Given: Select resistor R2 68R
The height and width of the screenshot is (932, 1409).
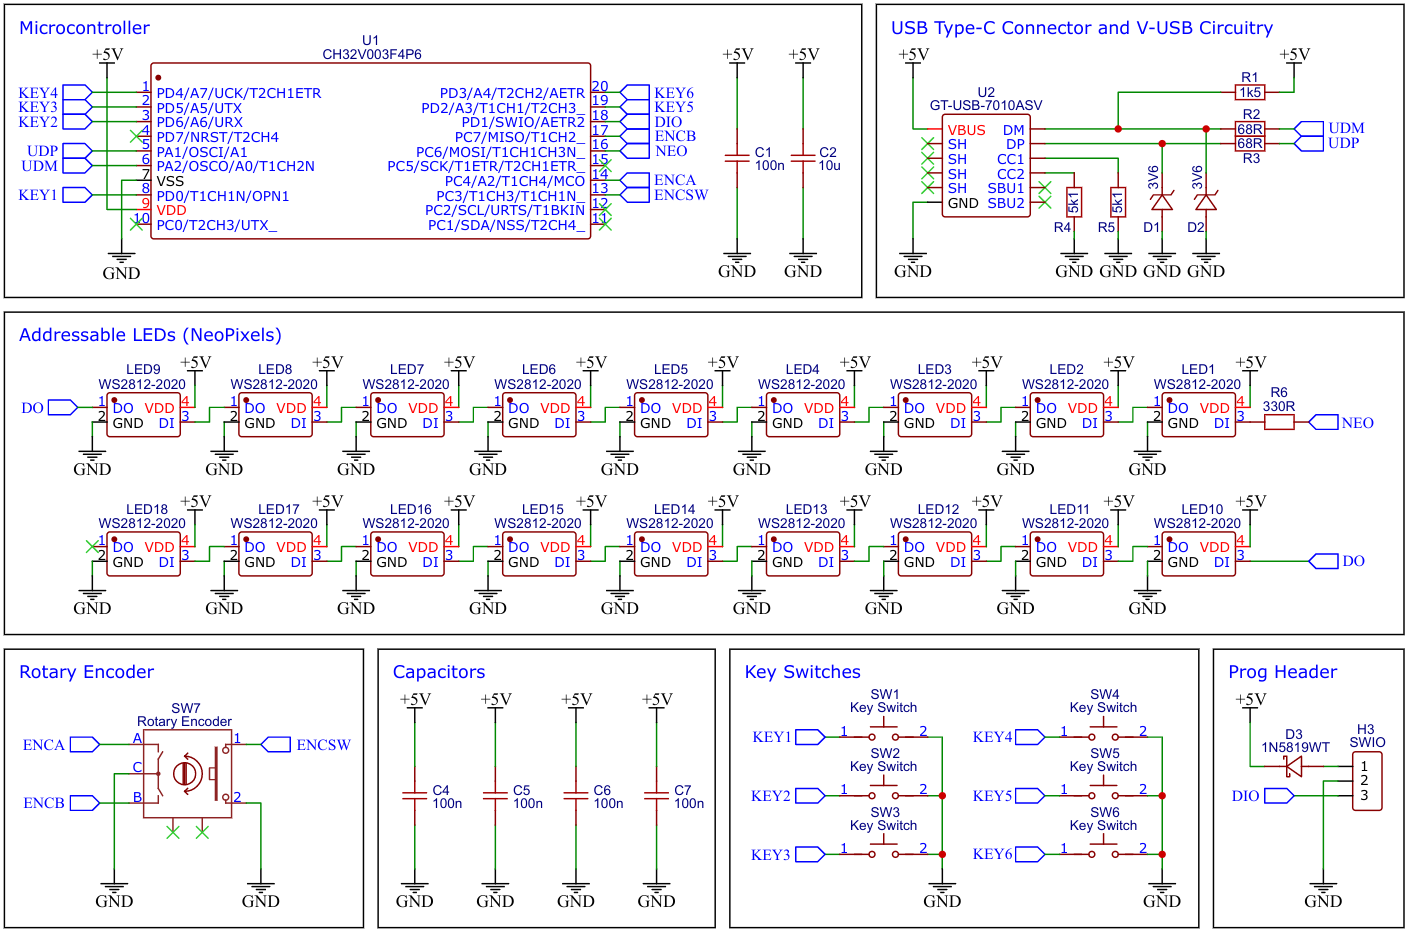Looking at the screenshot, I should 1250,129.
